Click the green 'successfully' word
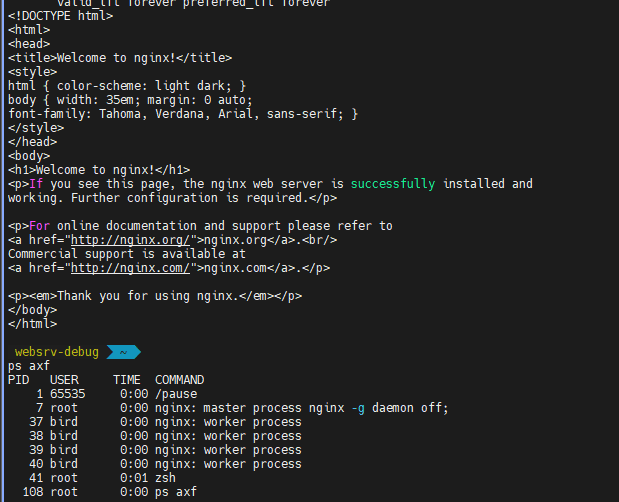This screenshot has height=502, width=619. pyautogui.click(x=393, y=184)
